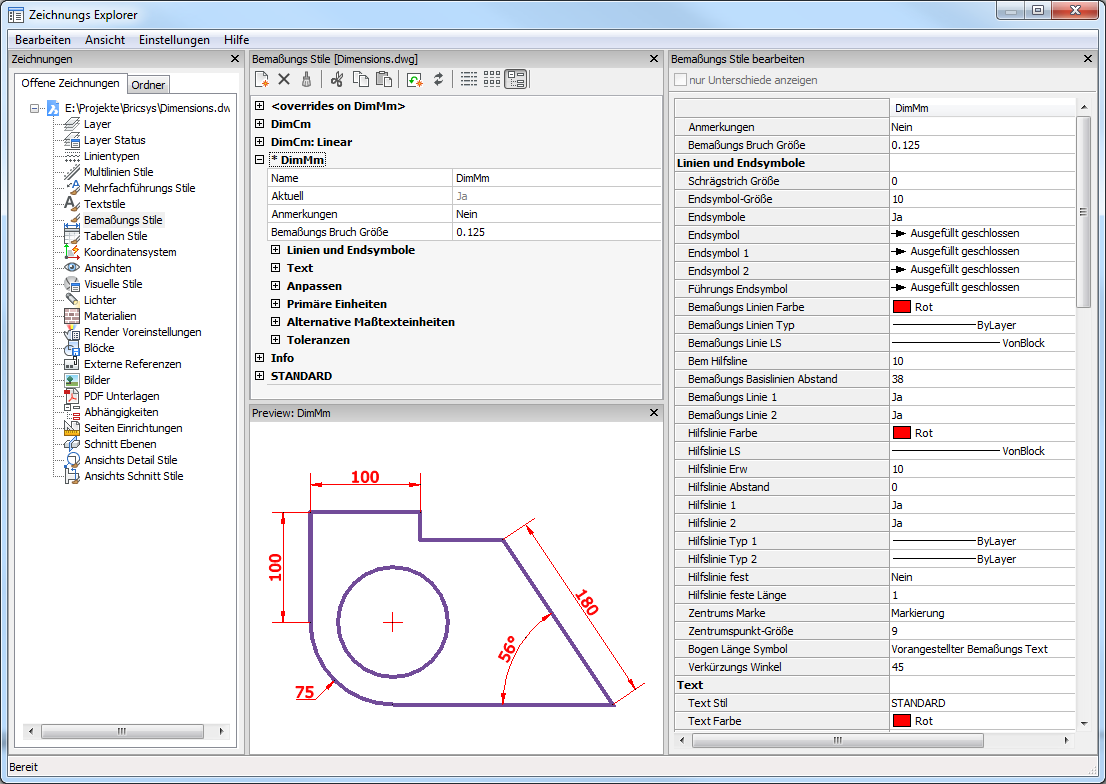Switch to the Ordner tab
This screenshot has width=1106, height=784.
[149, 85]
